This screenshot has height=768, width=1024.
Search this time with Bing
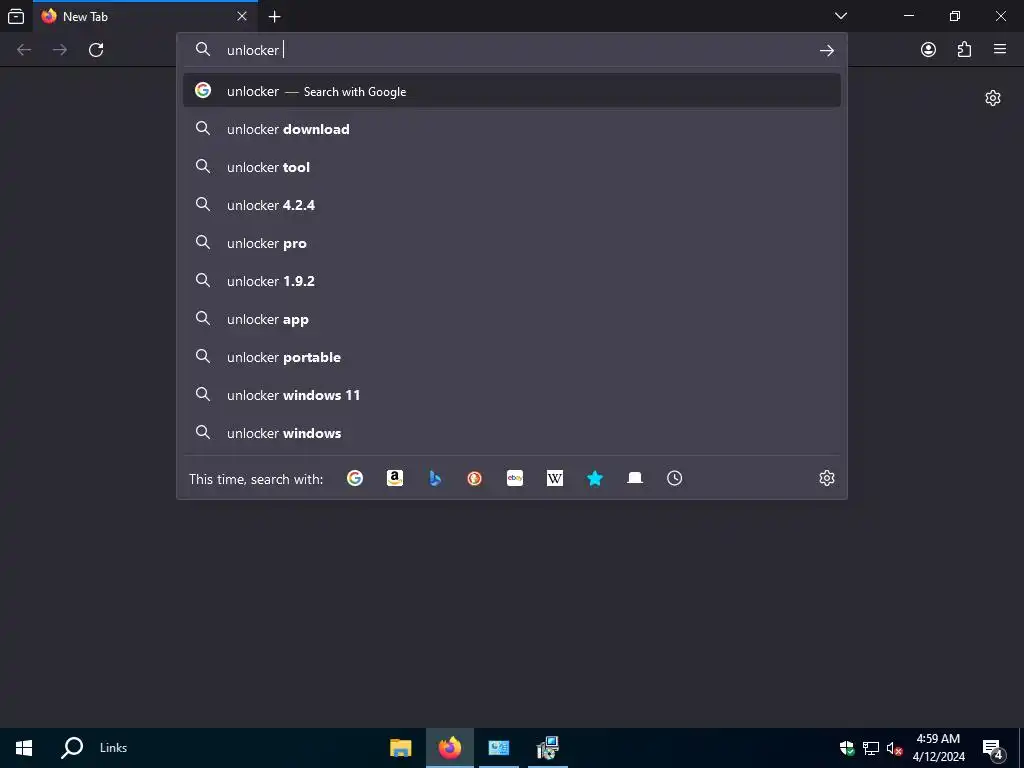[x=435, y=478]
